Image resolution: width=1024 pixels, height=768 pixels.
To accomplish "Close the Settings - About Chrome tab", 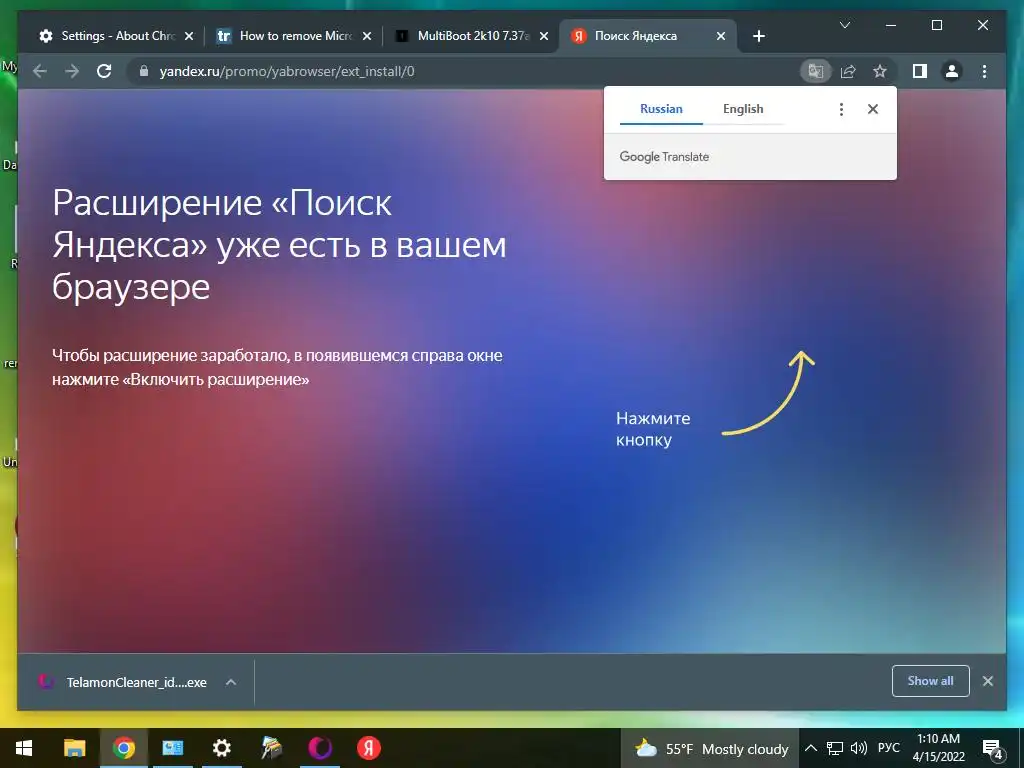I will (x=189, y=36).
